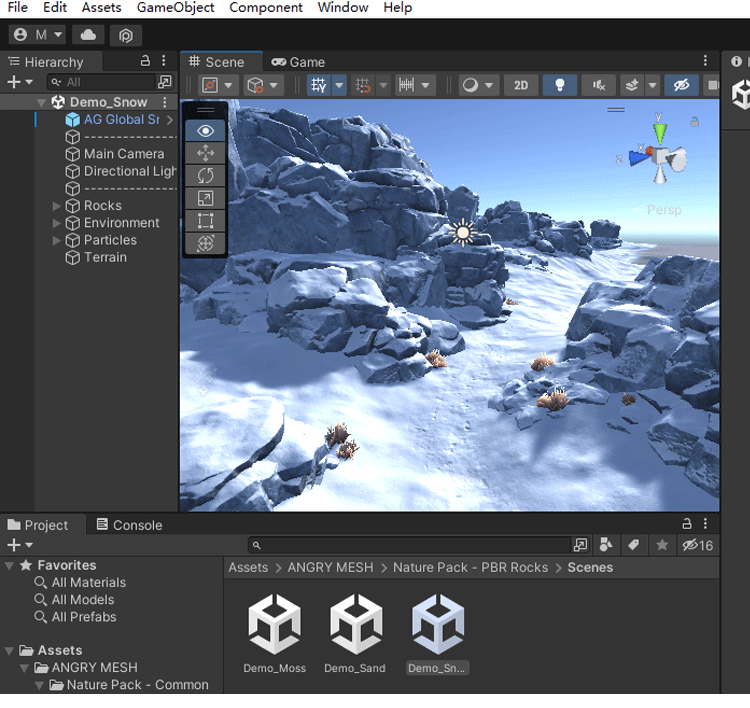Select the Rotate tool in Scene overlay

click(206, 176)
